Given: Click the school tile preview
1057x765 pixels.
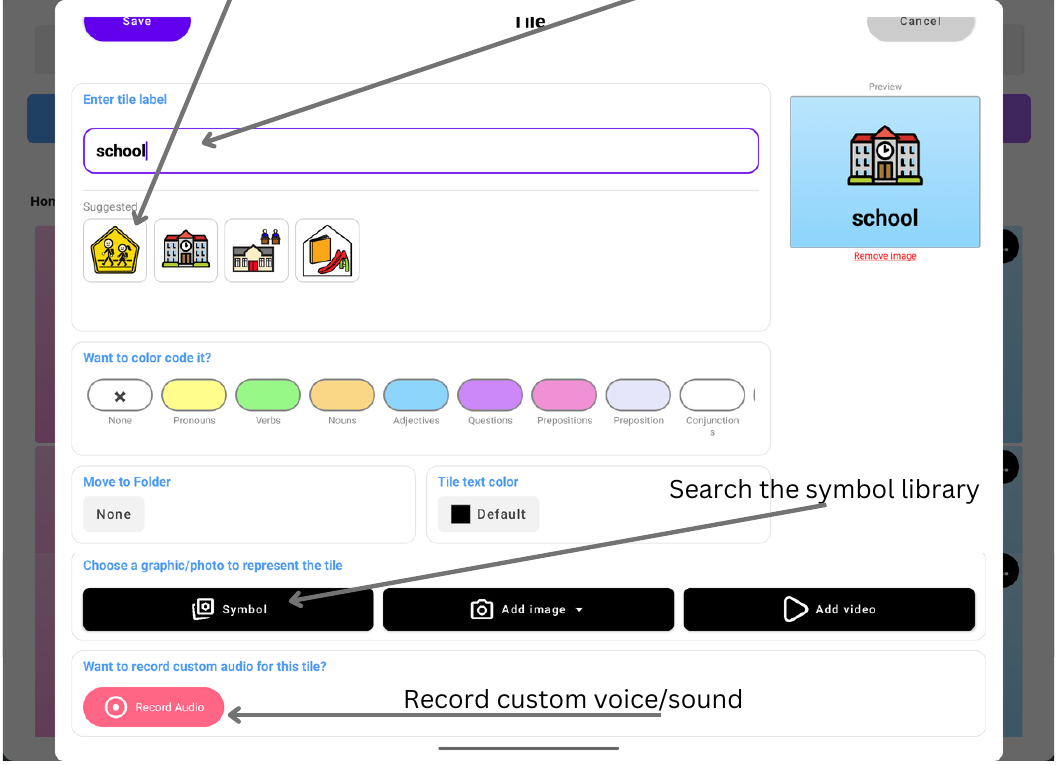Looking at the screenshot, I should pos(885,172).
